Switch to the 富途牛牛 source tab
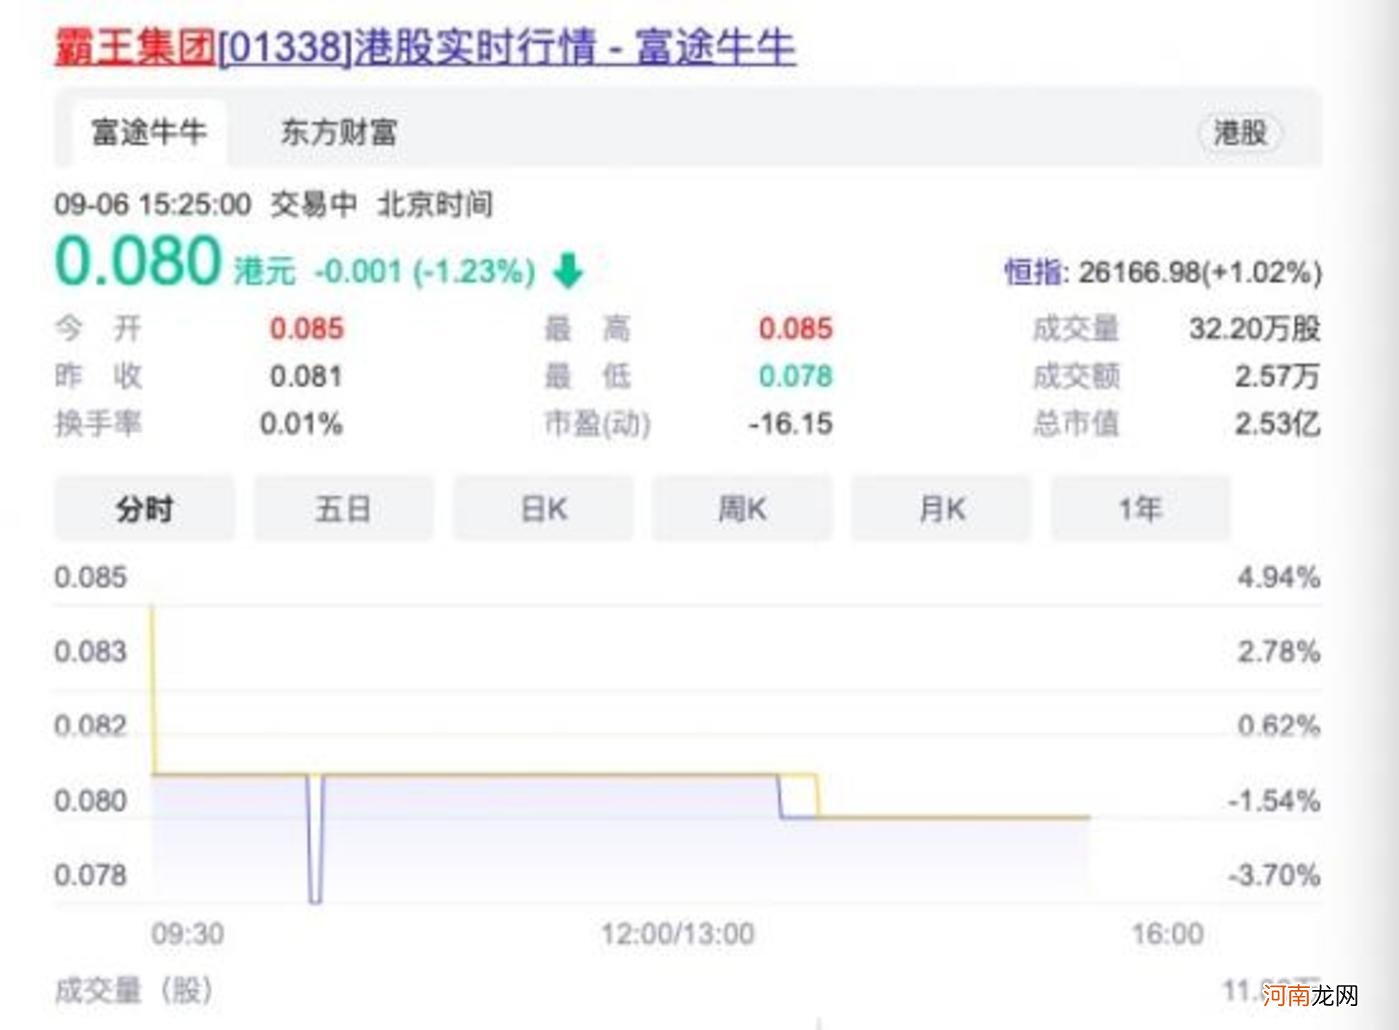 pyautogui.click(x=149, y=132)
